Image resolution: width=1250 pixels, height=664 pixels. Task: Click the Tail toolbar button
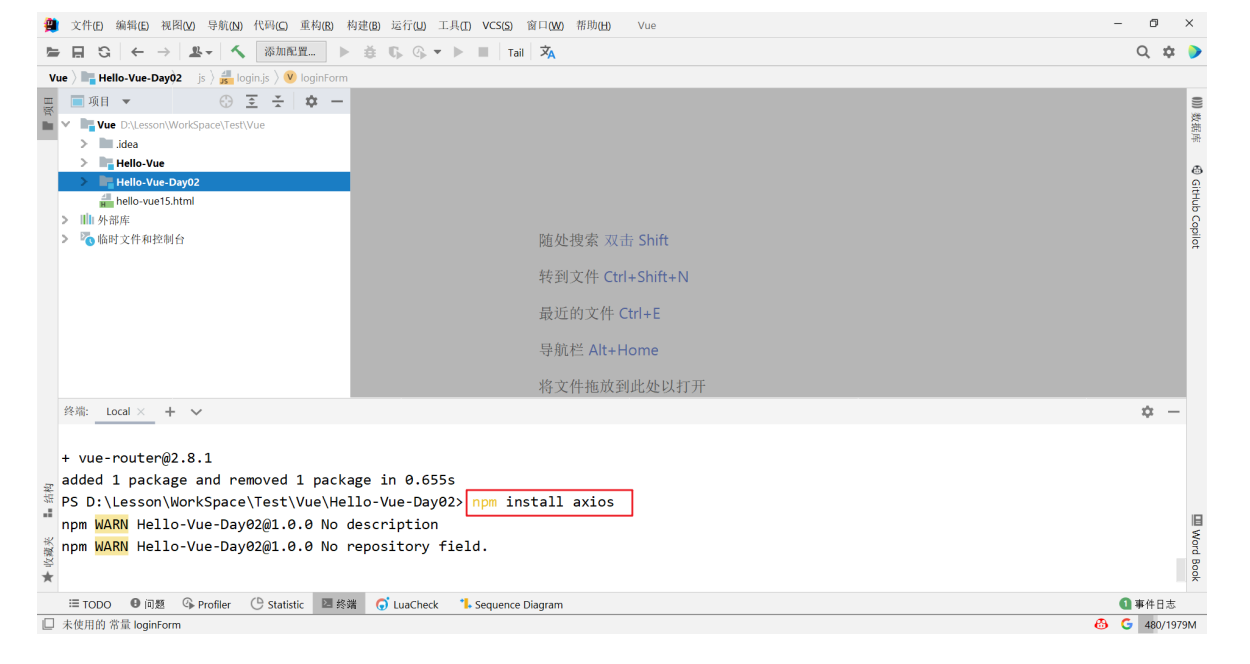tap(515, 53)
